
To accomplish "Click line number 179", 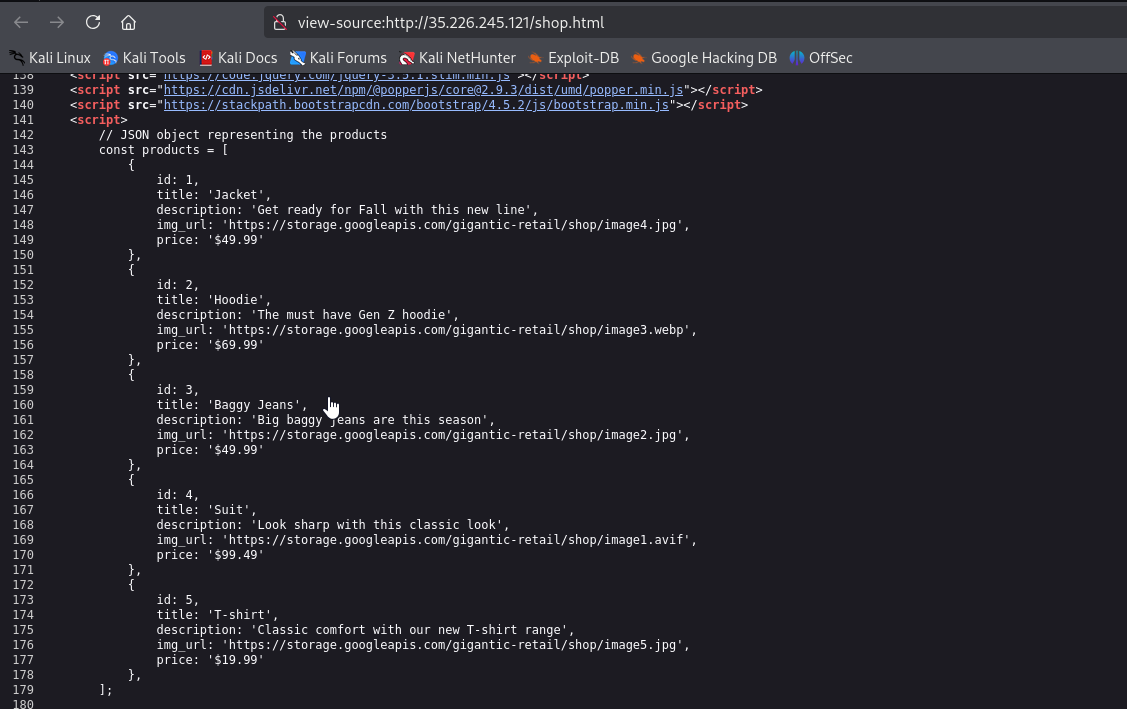I will [23, 690].
